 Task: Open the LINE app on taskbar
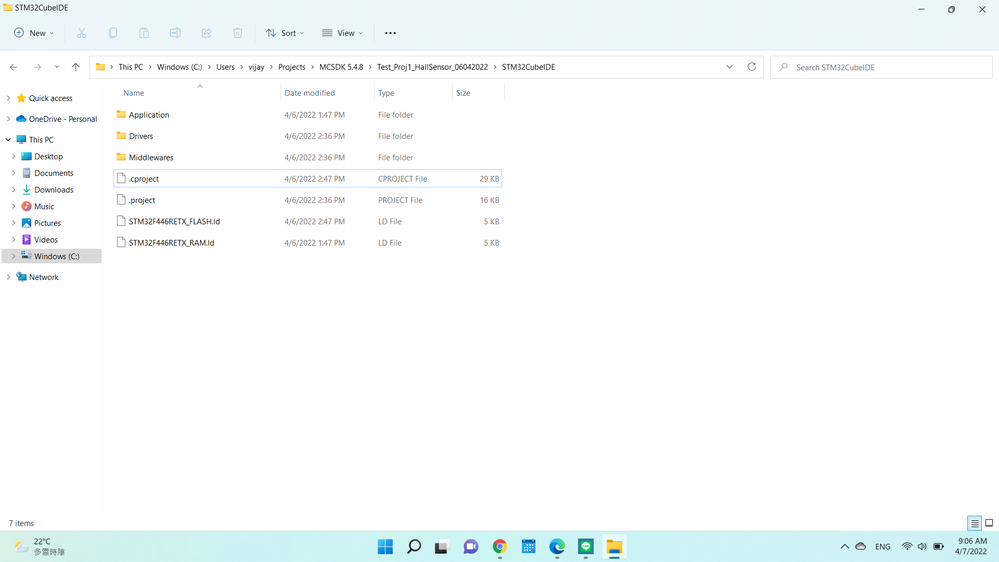pyautogui.click(x=586, y=547)
